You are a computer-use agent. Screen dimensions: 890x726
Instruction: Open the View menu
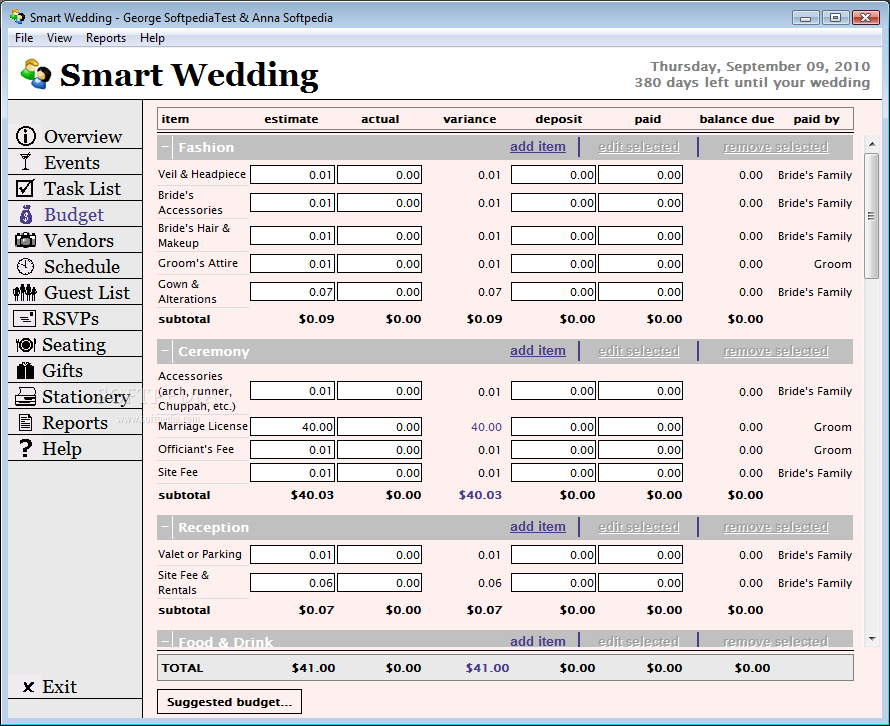point(59,38)
